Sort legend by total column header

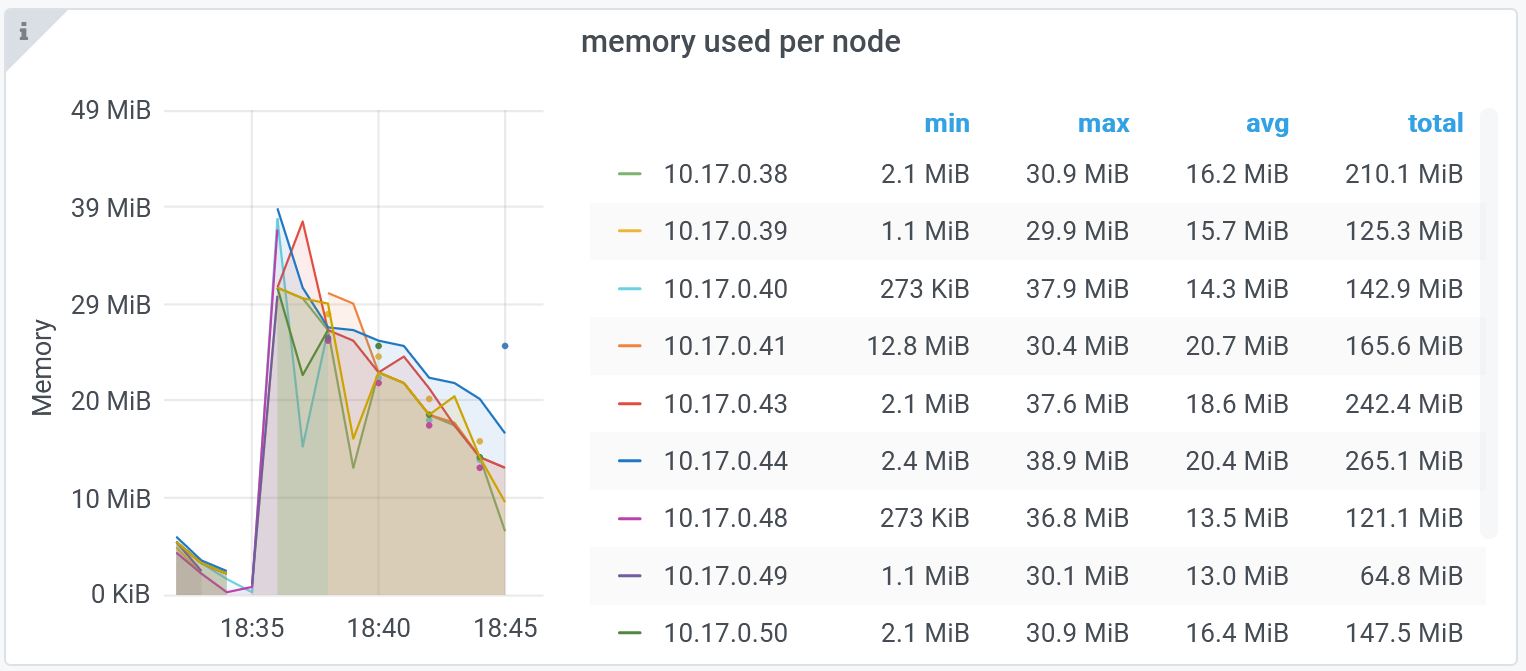coord(1435,124)
